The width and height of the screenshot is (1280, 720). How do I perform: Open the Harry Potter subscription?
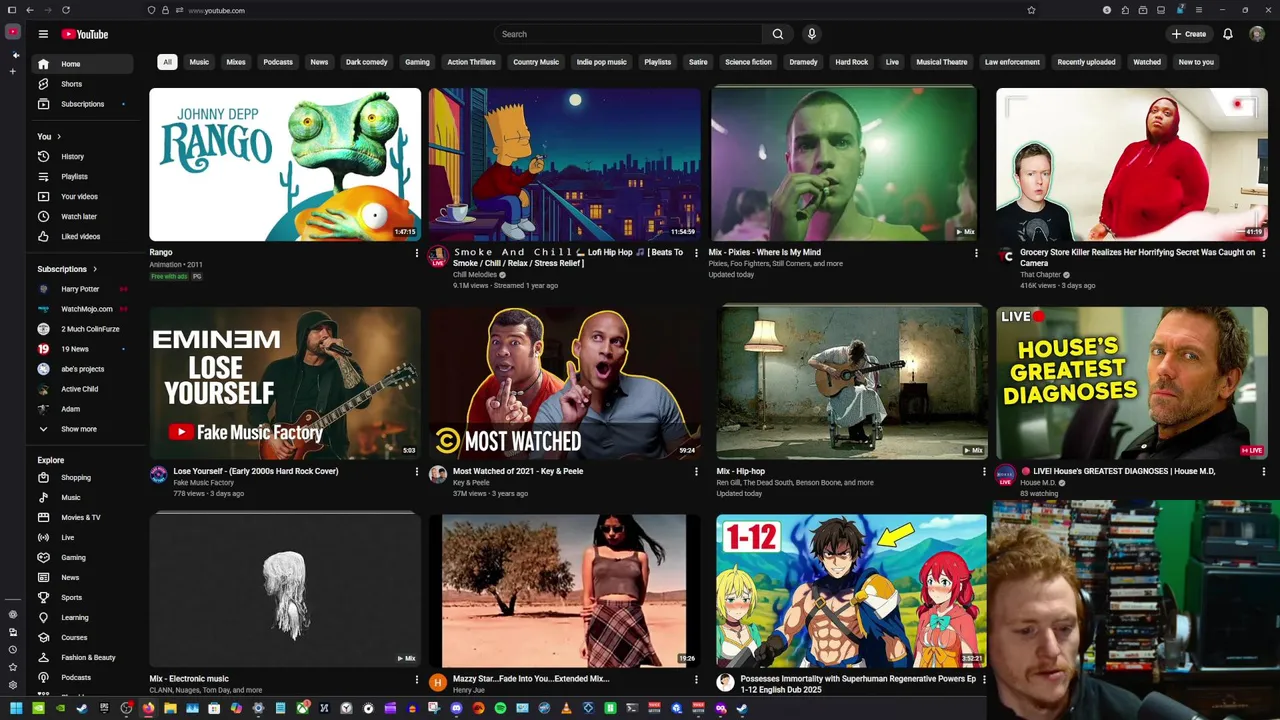[80, 289]
